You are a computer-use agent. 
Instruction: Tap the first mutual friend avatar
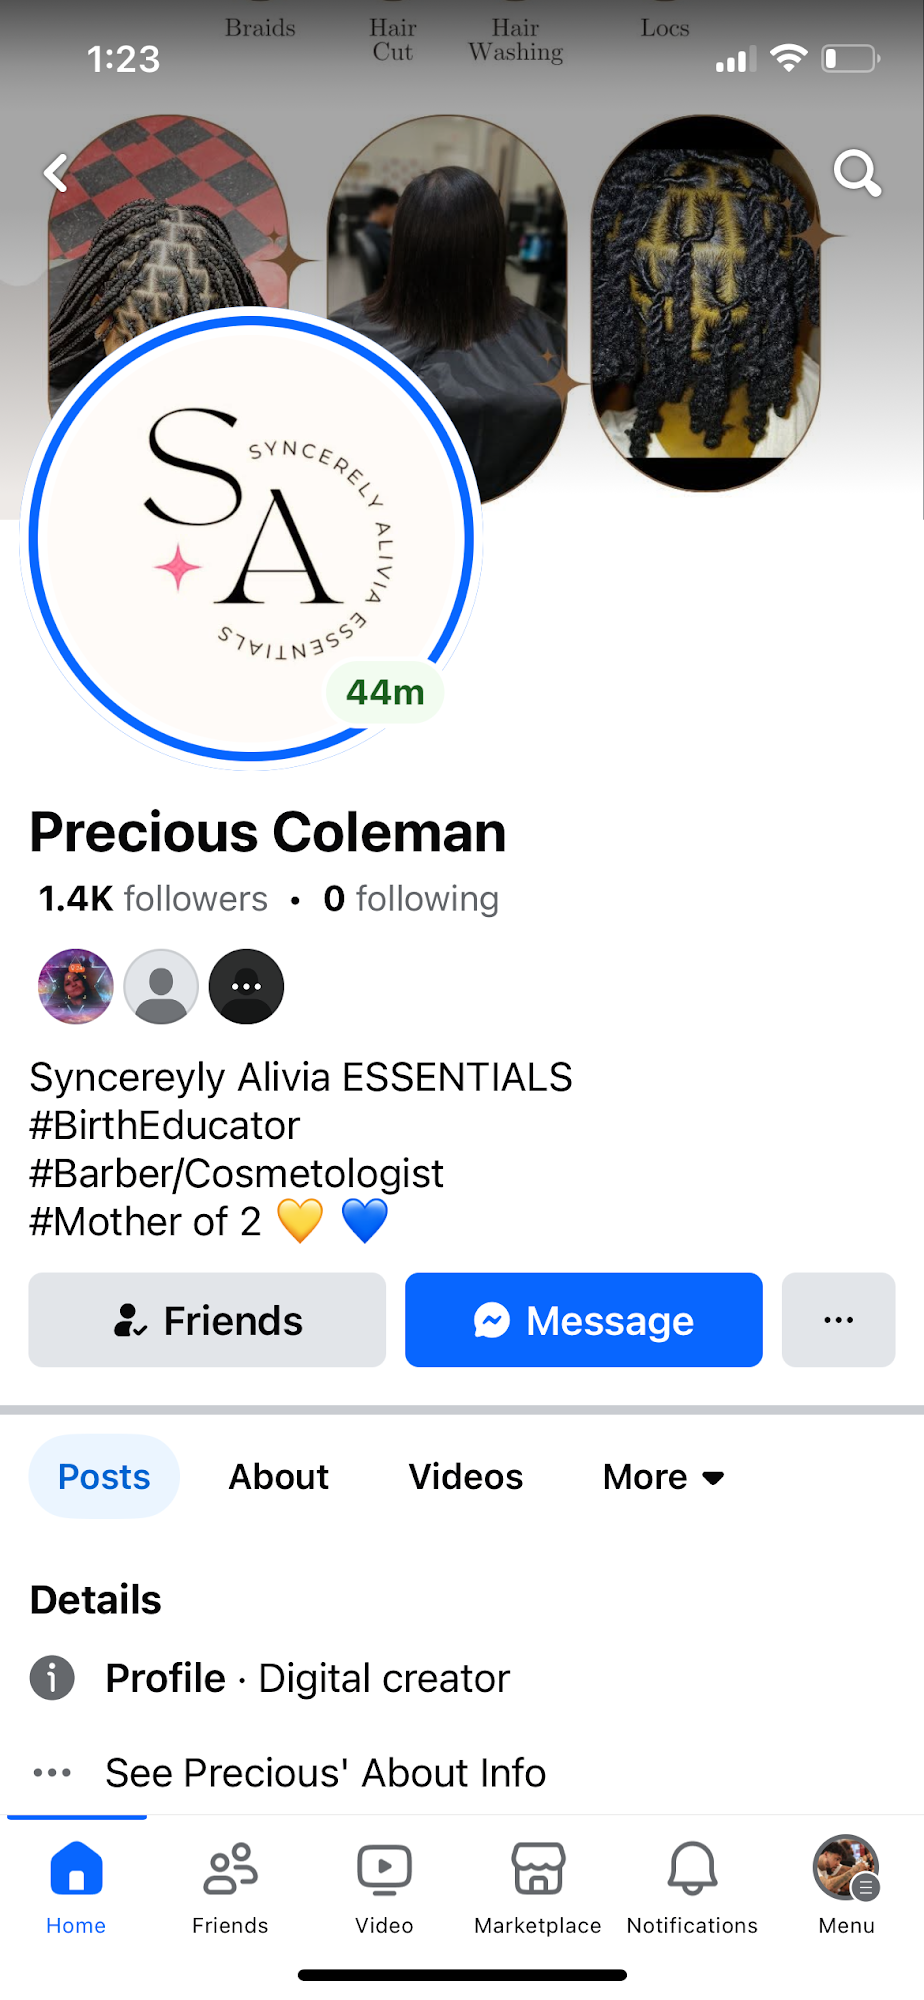point(76,986)
